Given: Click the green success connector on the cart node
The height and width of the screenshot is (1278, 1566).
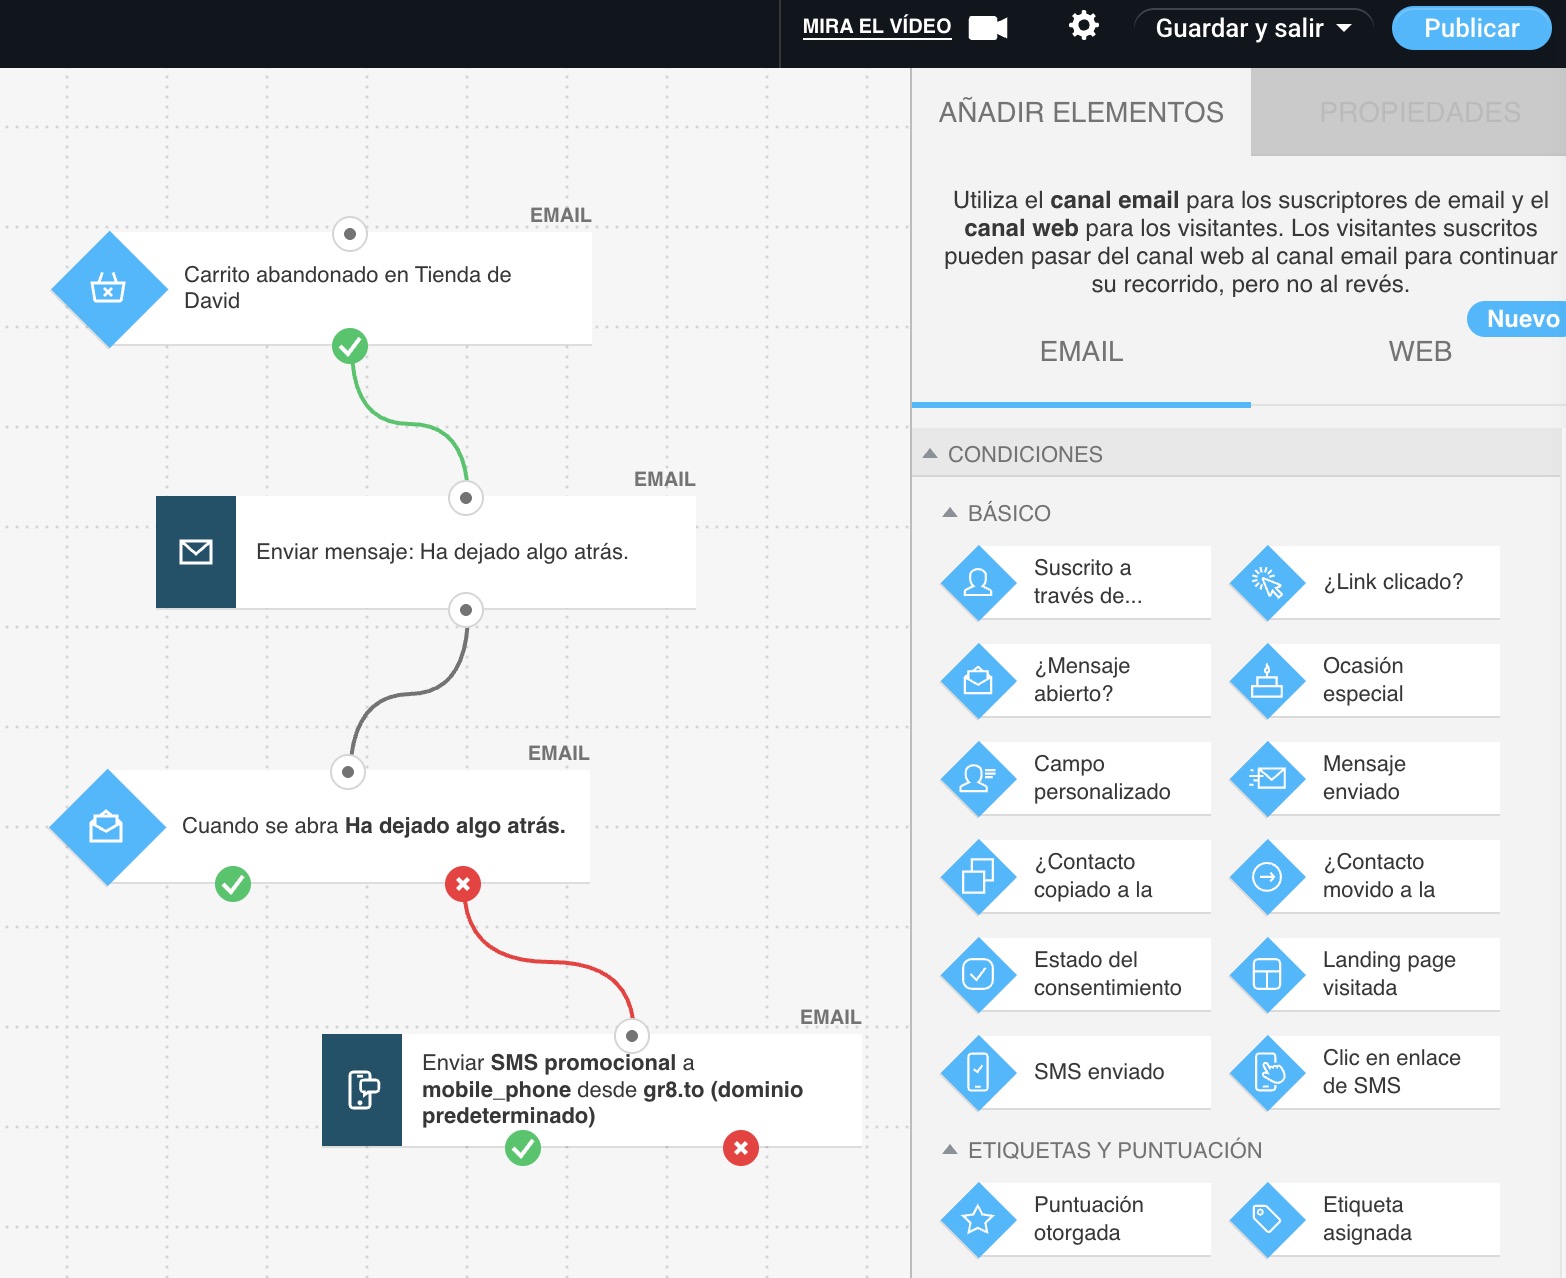Looking at the screenshot, I should [349, 346].
